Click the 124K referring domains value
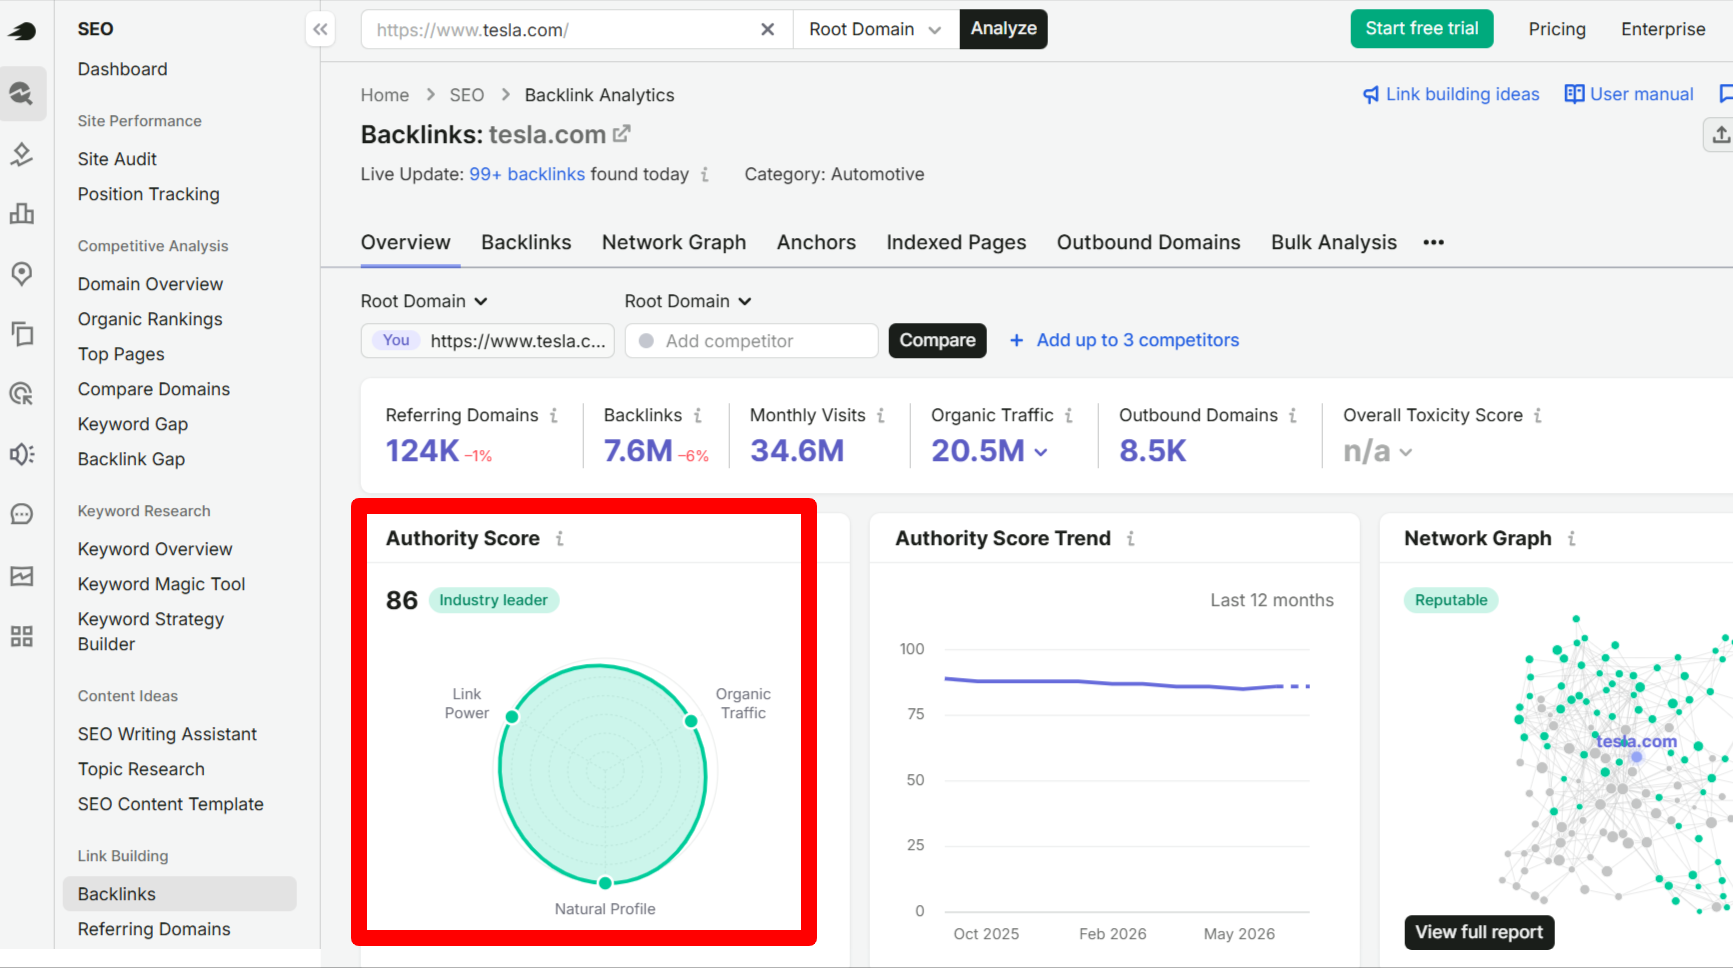 point(423,451)
